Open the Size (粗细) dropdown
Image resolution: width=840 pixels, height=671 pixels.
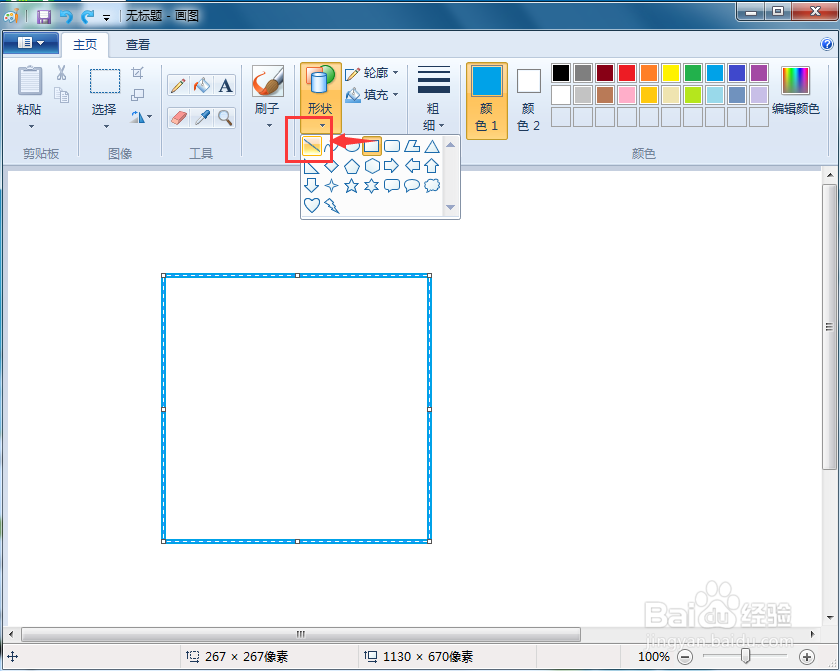tap(433, 99)
